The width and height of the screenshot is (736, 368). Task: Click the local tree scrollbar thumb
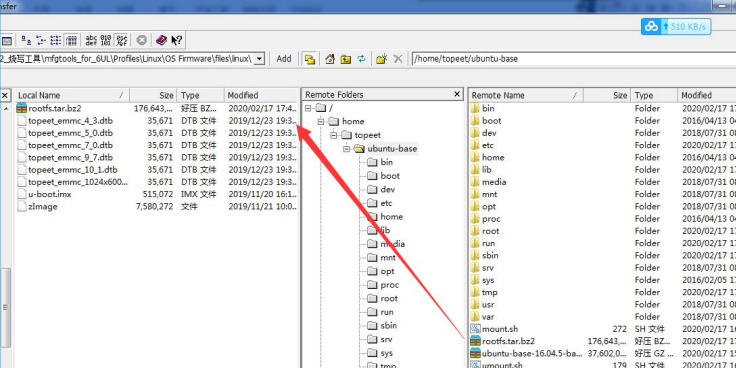click(5, 309)
